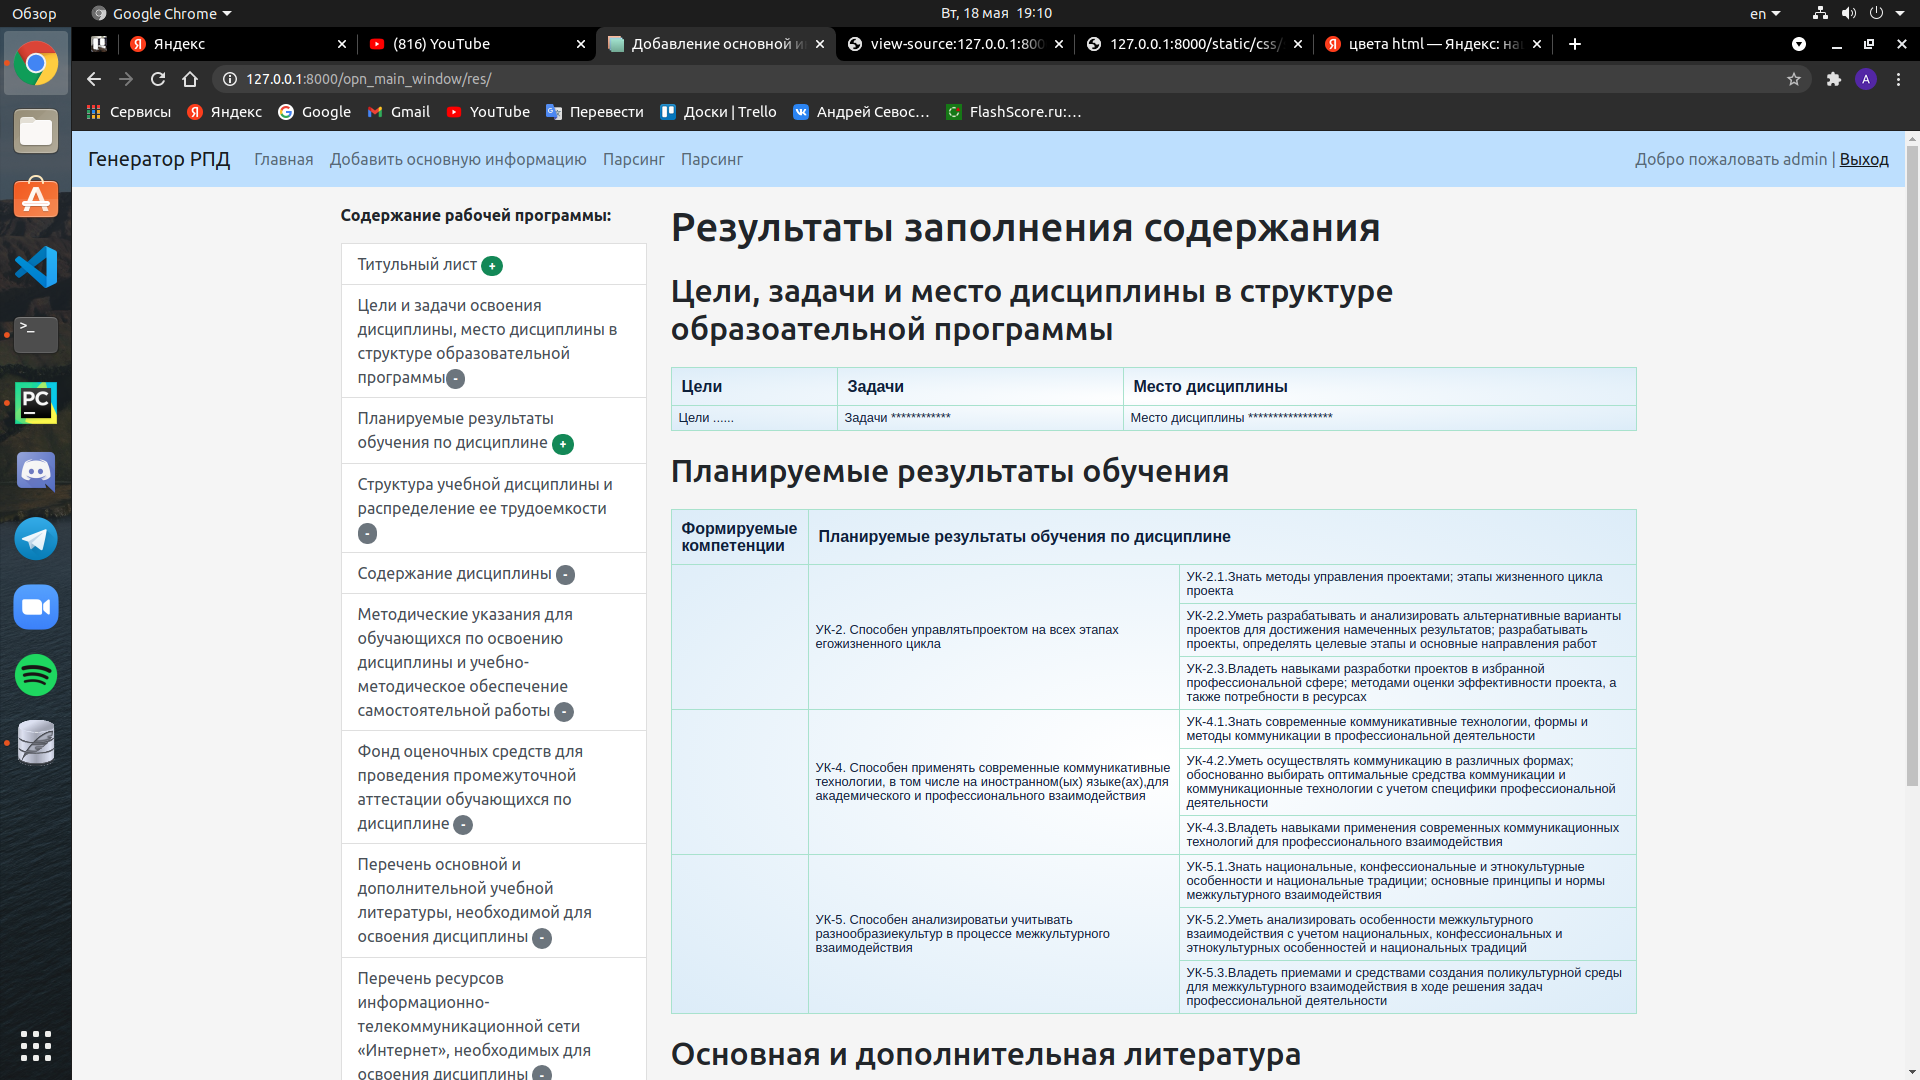Toggle the minus beside "Методические указания для обучающихся"
Viewport: 1920px width, 1080px height.
point(563,712)
